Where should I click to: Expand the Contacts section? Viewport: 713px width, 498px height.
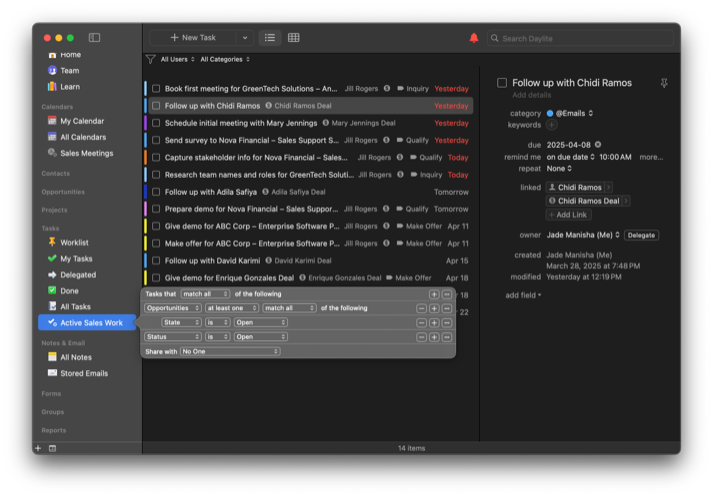click(55, 174)
